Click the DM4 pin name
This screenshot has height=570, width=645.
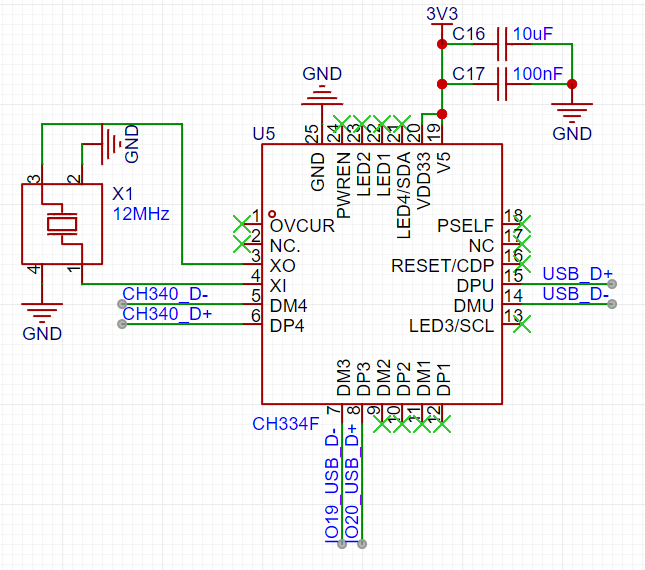pyautogui.click(x=288, y=306)
